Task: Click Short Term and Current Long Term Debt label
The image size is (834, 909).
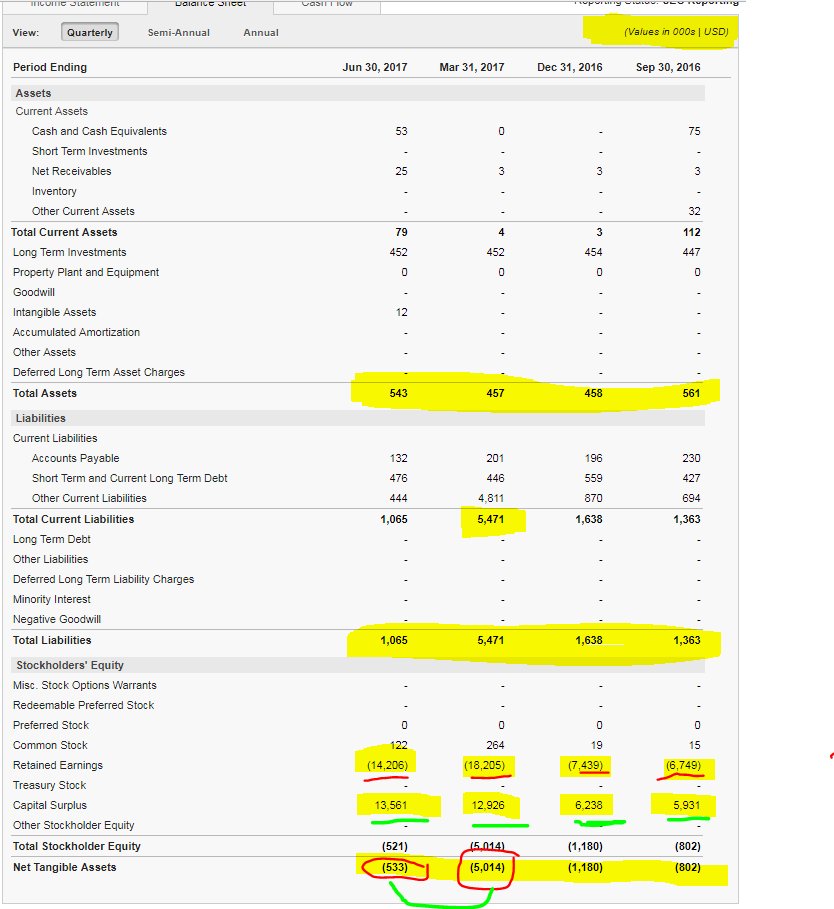Action: click(x=129, y=478)
